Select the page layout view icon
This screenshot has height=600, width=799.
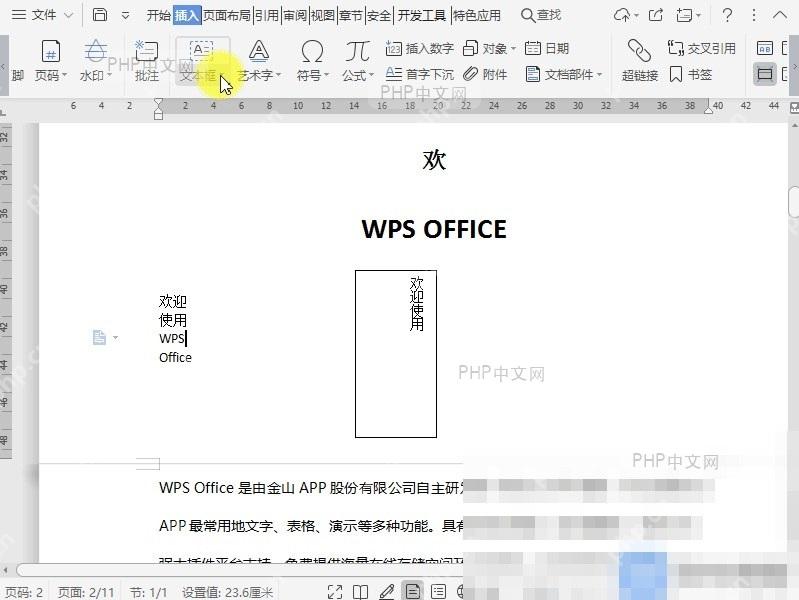[x=413, y=592]
